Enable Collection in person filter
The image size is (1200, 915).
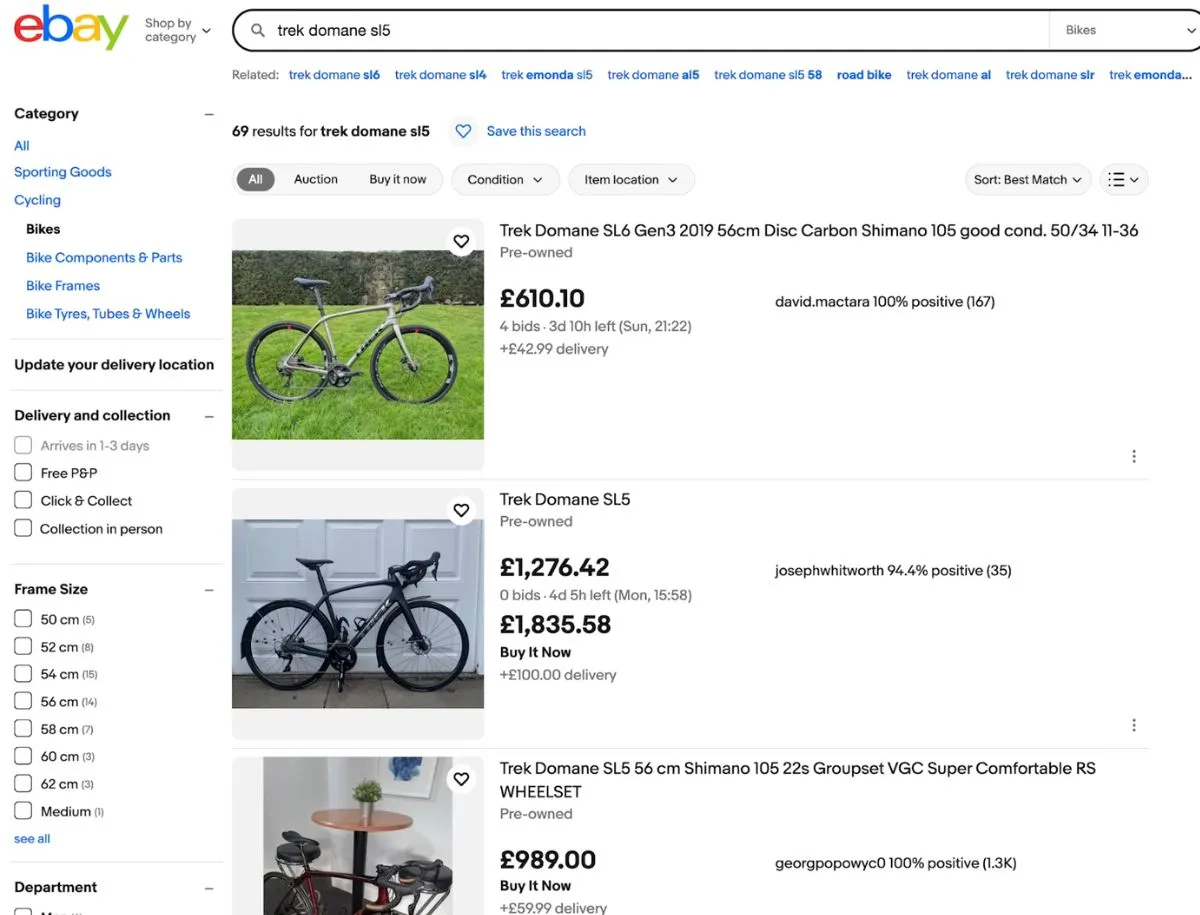(x=23, y=529)
